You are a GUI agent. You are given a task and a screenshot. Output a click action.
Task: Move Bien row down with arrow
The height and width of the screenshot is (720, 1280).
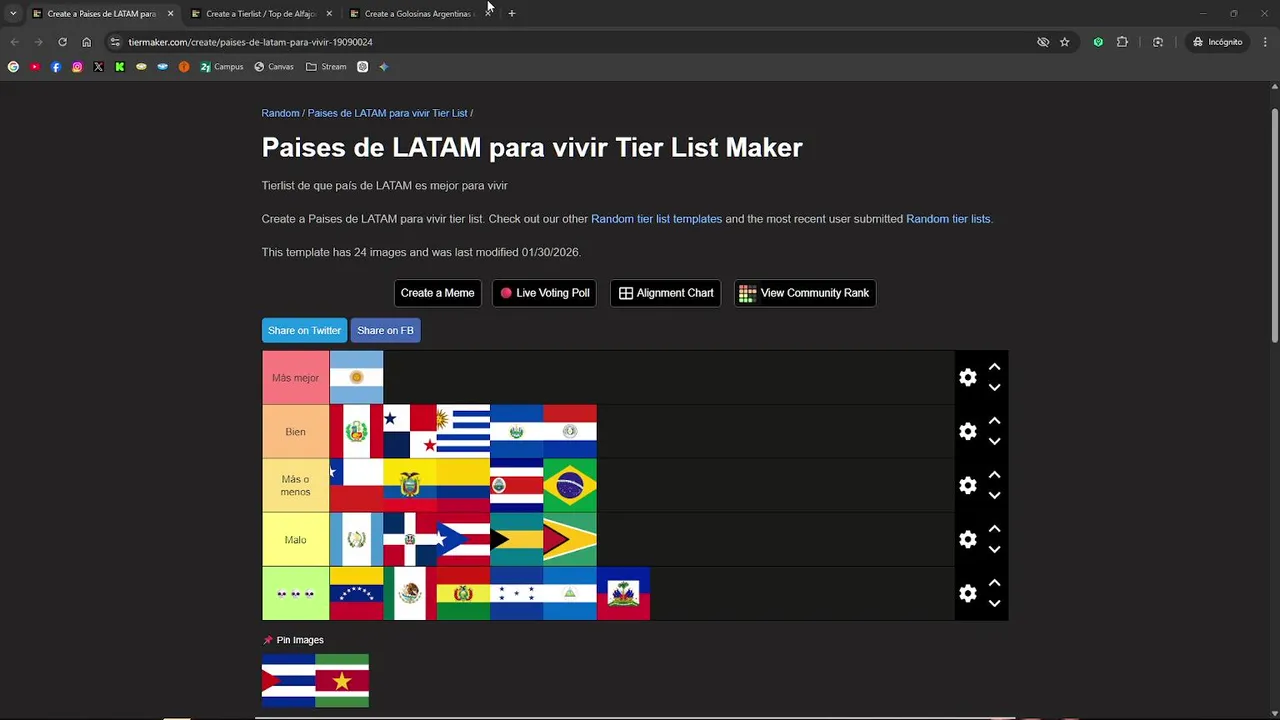[994, 441]
